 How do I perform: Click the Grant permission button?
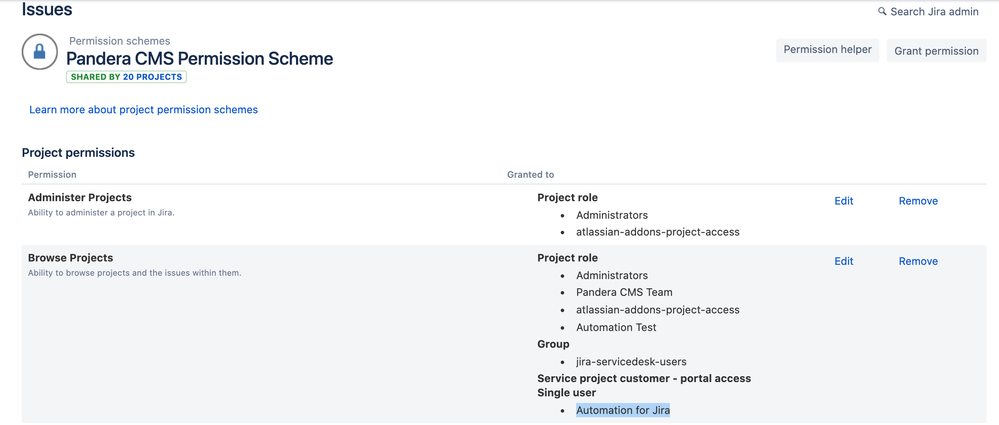(936, 51)
